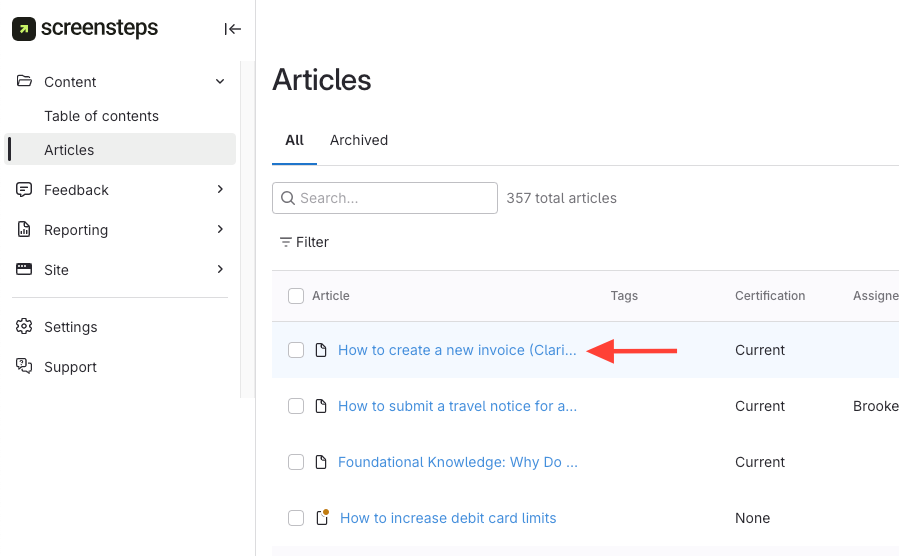This screenshot has width=899, height=556.
Task: Click the Filter lines icon
Action: (x=286, y=242)
